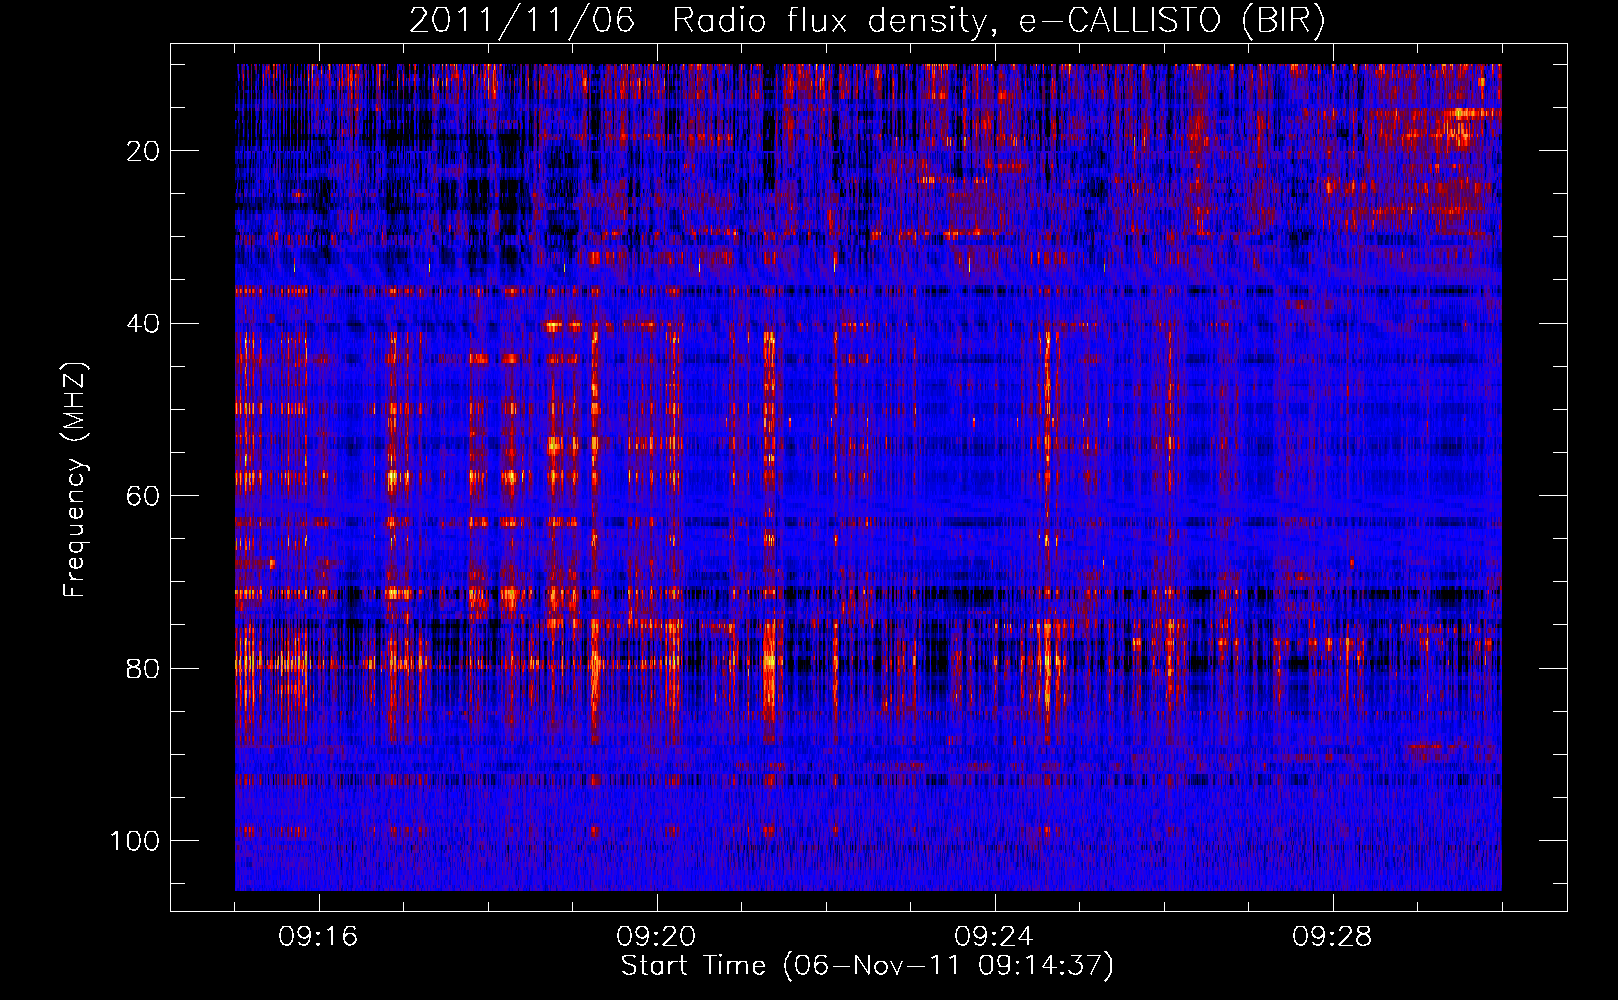Viewport: 1618px width, 1000px height.
Task: Select the 09:20 time tick label
Action: pyautogui.click(x=656, y=937)
